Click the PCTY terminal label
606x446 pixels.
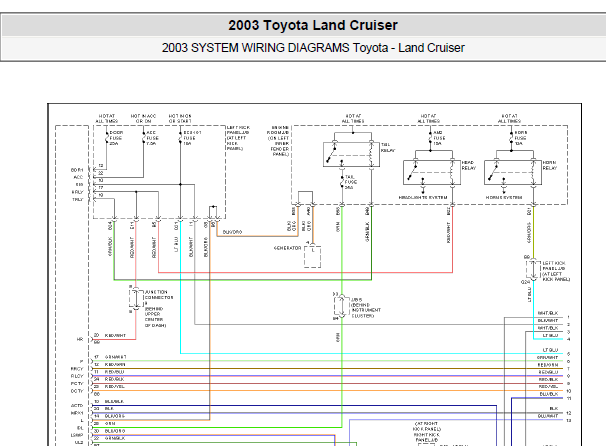(x=77, y=383)
